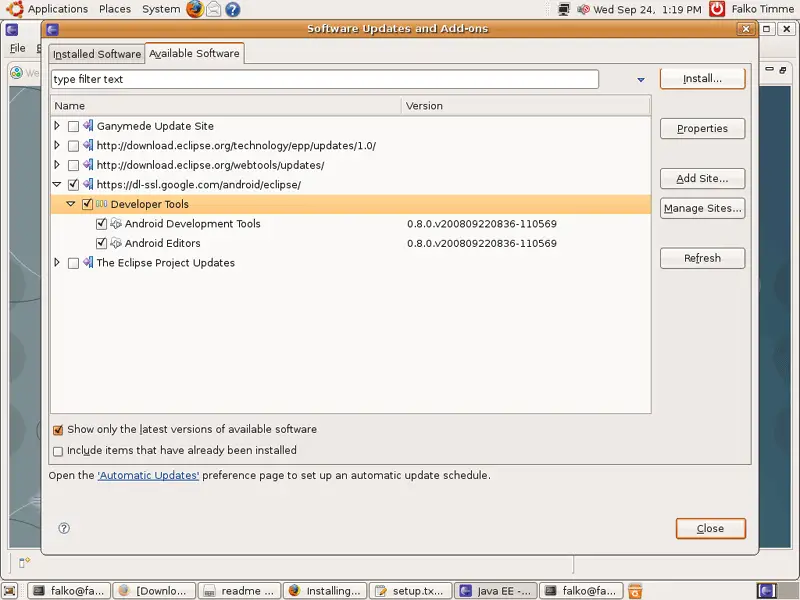Uncheck the Android Editors checkbox
This screenshot has width=800, height=600.
101,243
